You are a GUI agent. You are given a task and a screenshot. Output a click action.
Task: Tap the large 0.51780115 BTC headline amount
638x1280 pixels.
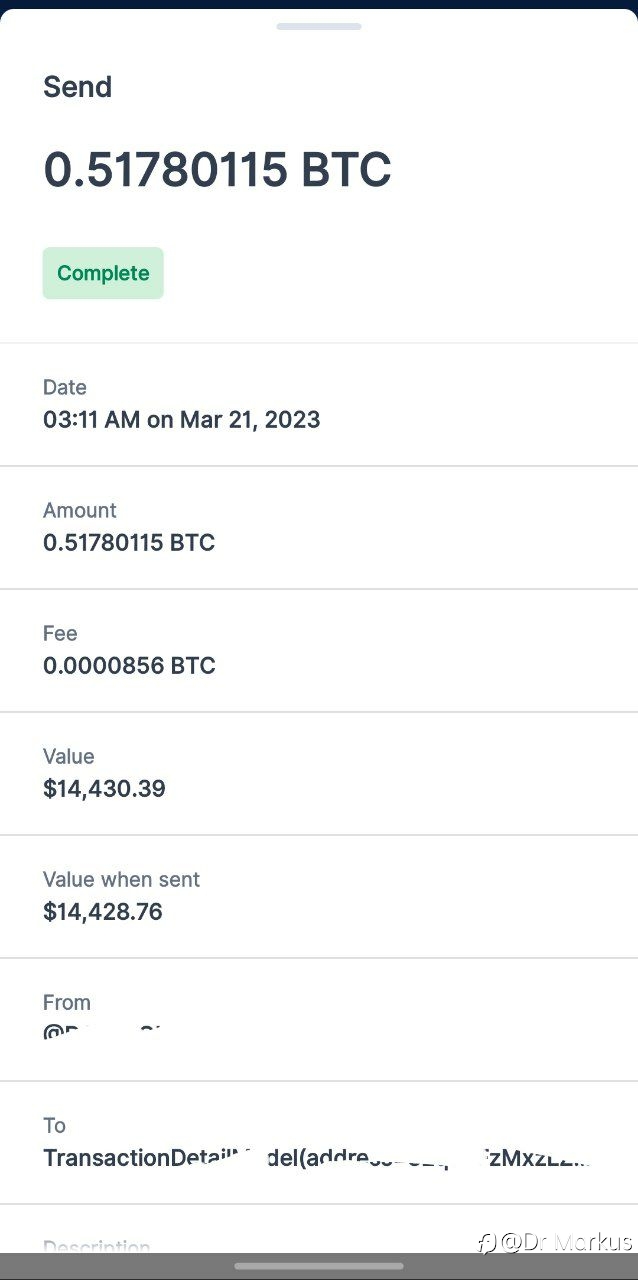point(217,170)
